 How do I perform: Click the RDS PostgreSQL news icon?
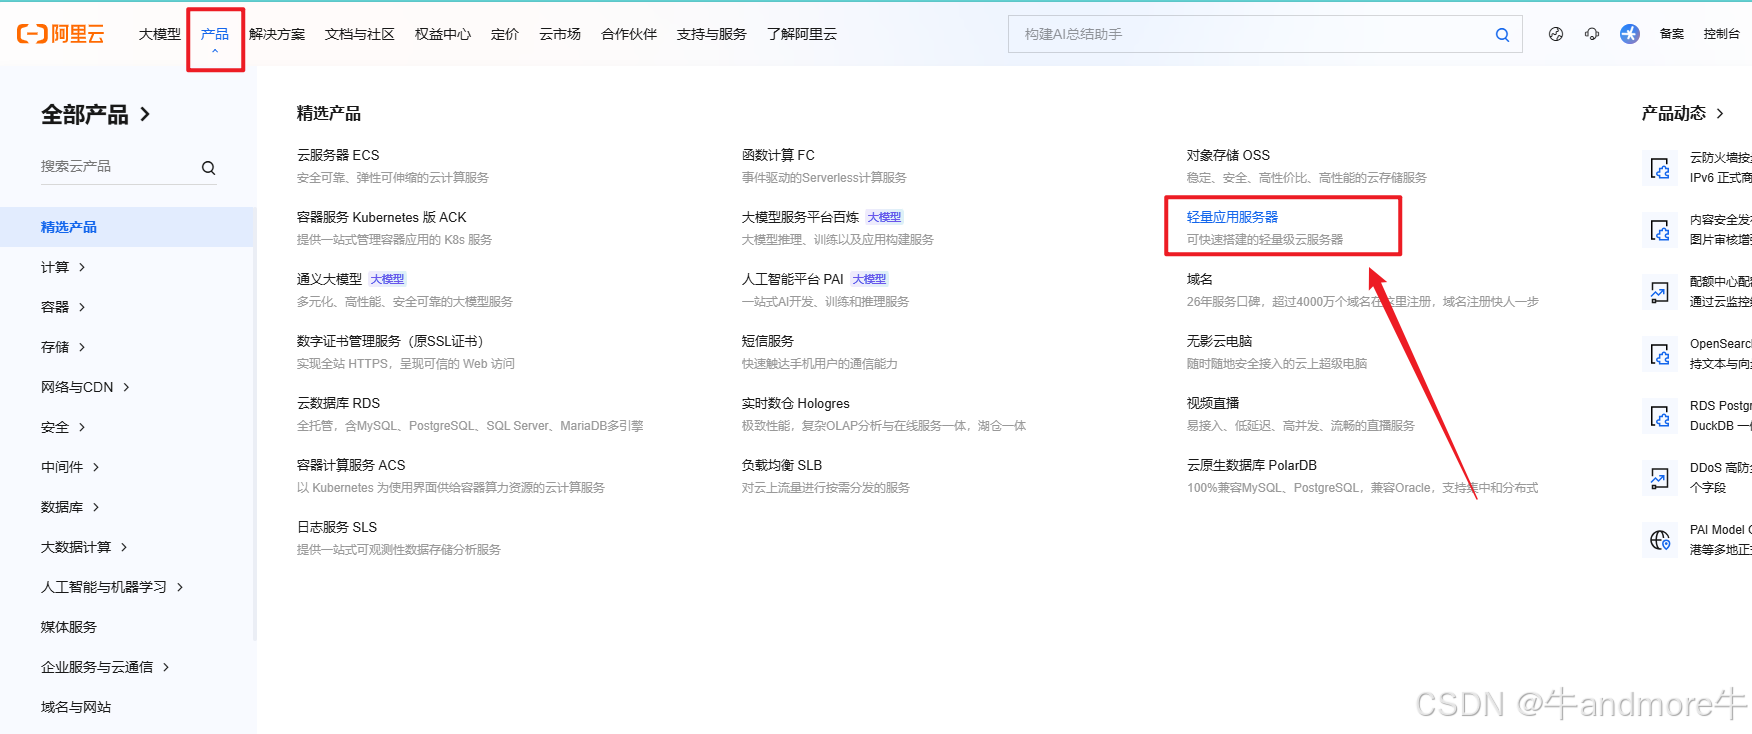click(x=1660, y=416)
